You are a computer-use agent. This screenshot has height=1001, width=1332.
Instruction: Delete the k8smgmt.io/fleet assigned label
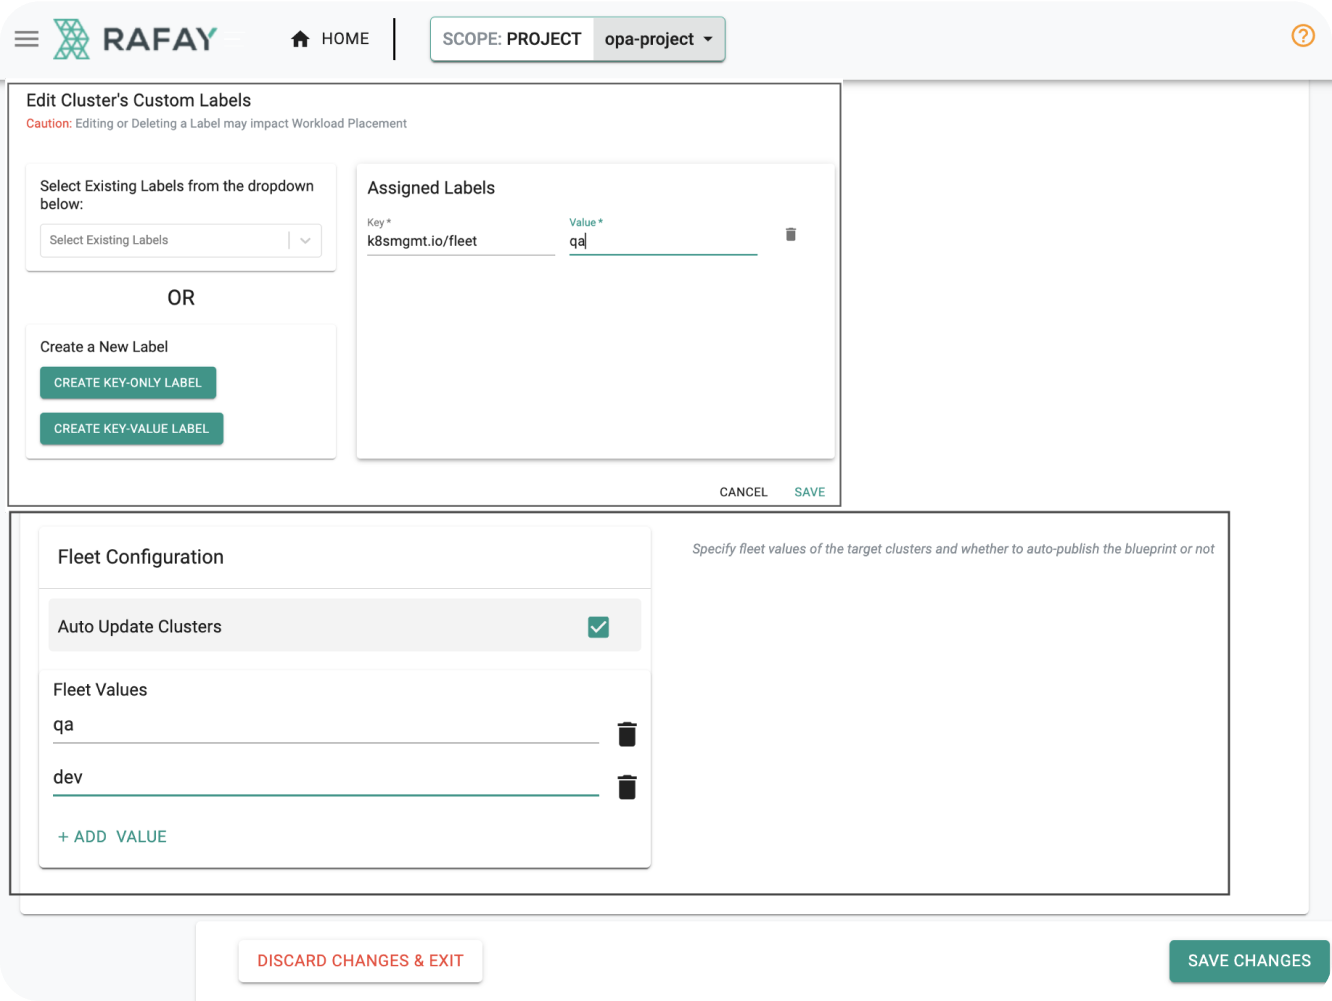pyautogui.click(x=790, y=234)
